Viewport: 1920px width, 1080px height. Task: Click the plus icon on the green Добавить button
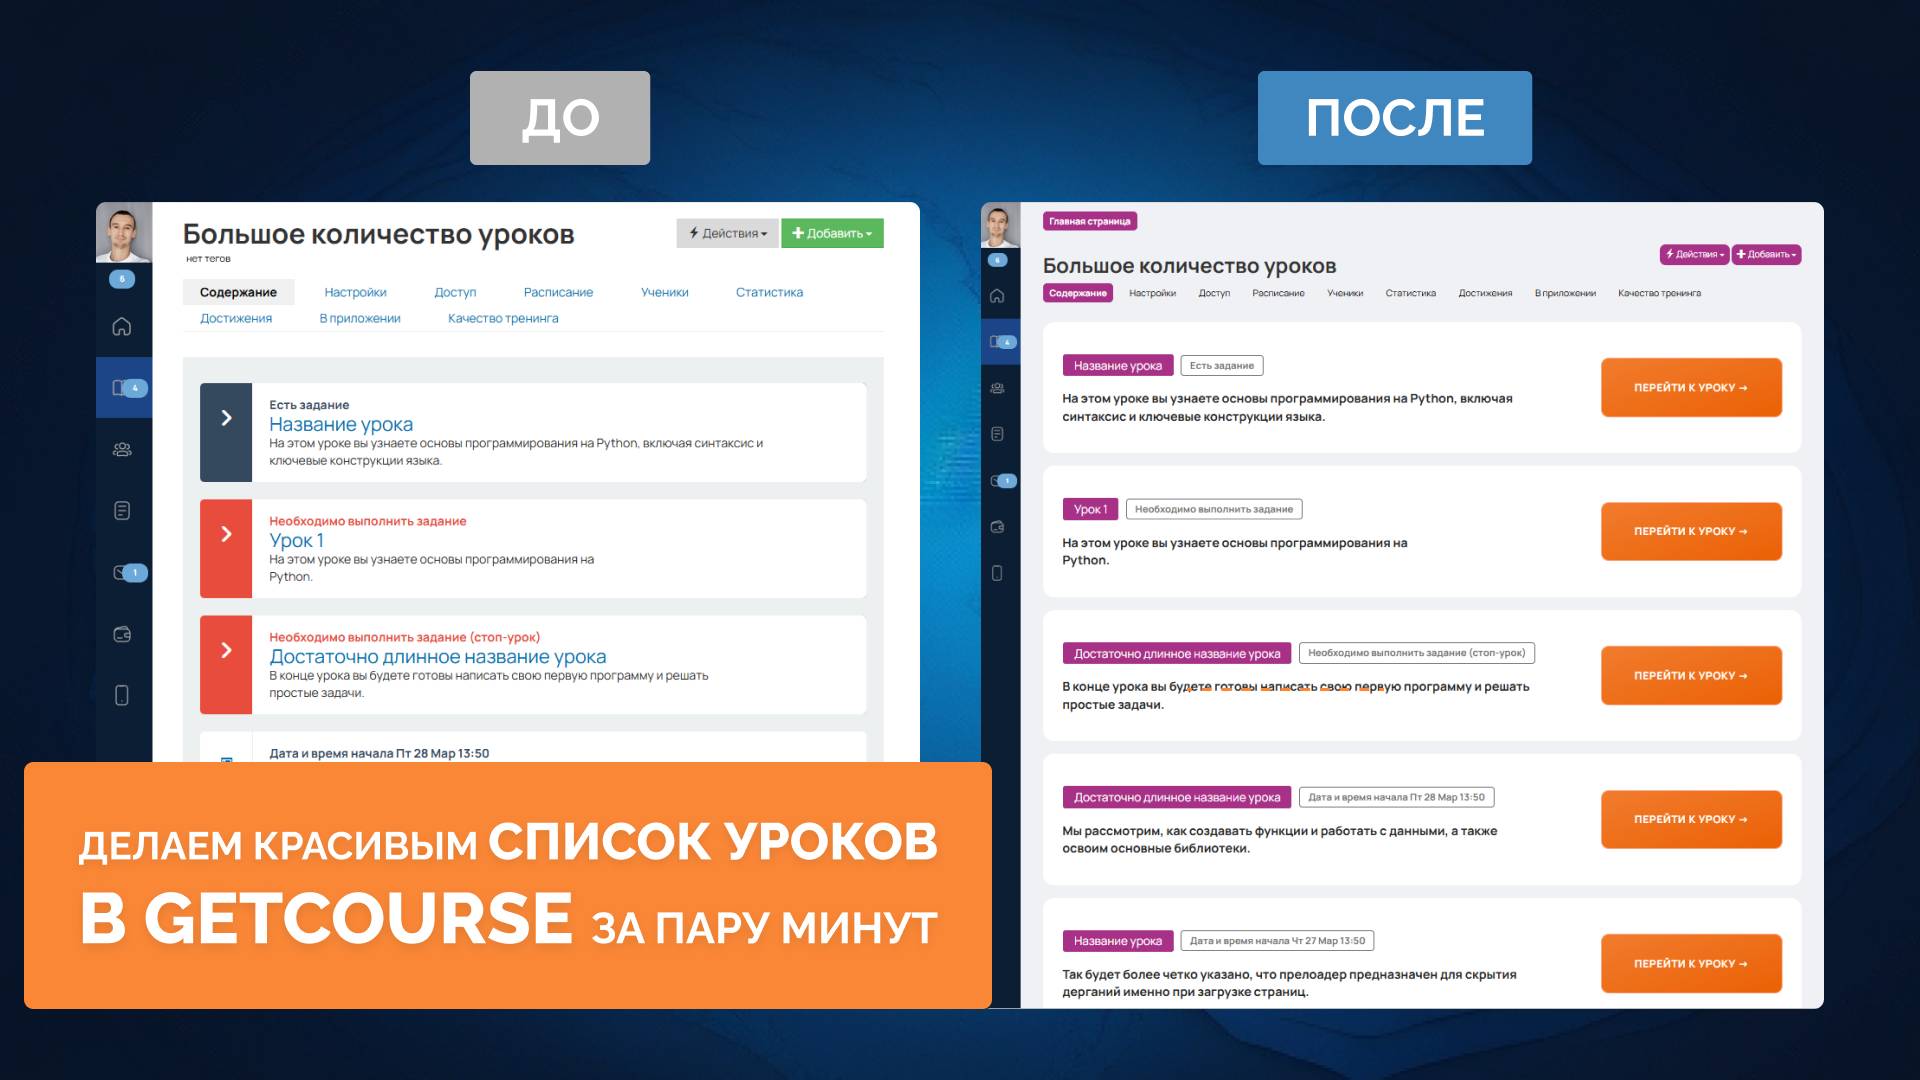tap(799, 233)
